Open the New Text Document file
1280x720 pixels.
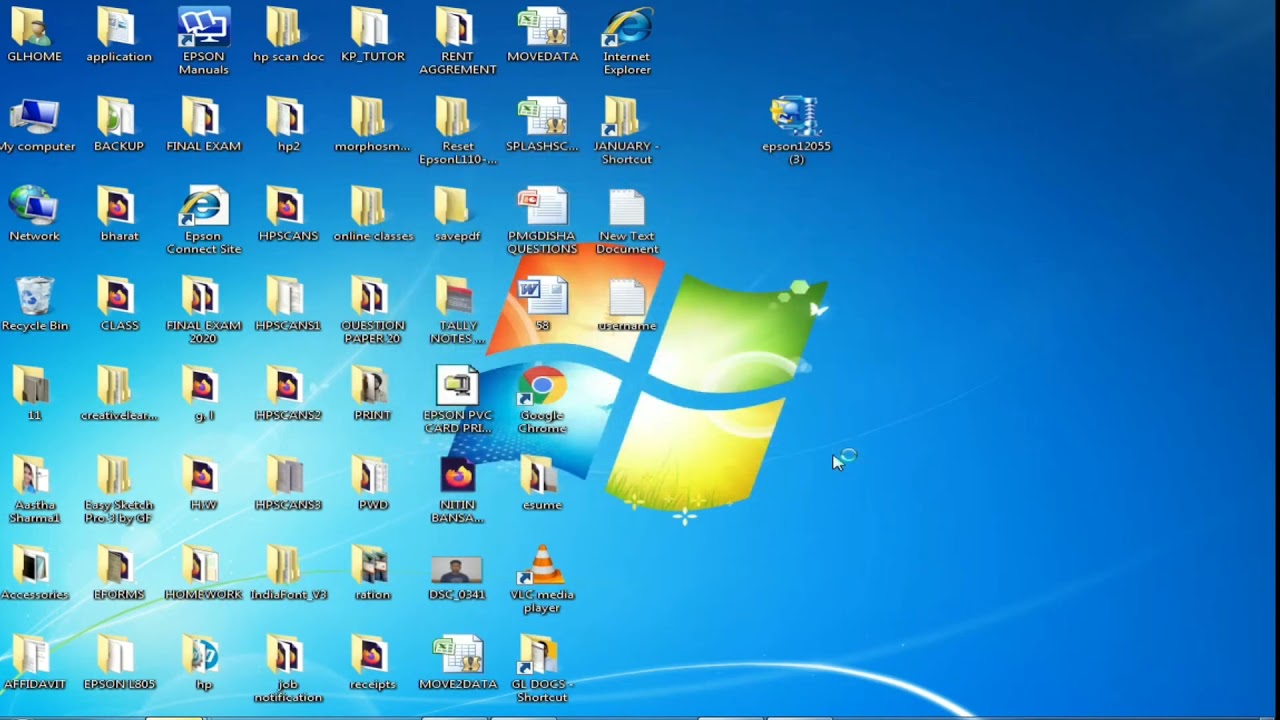coord(627,220)
